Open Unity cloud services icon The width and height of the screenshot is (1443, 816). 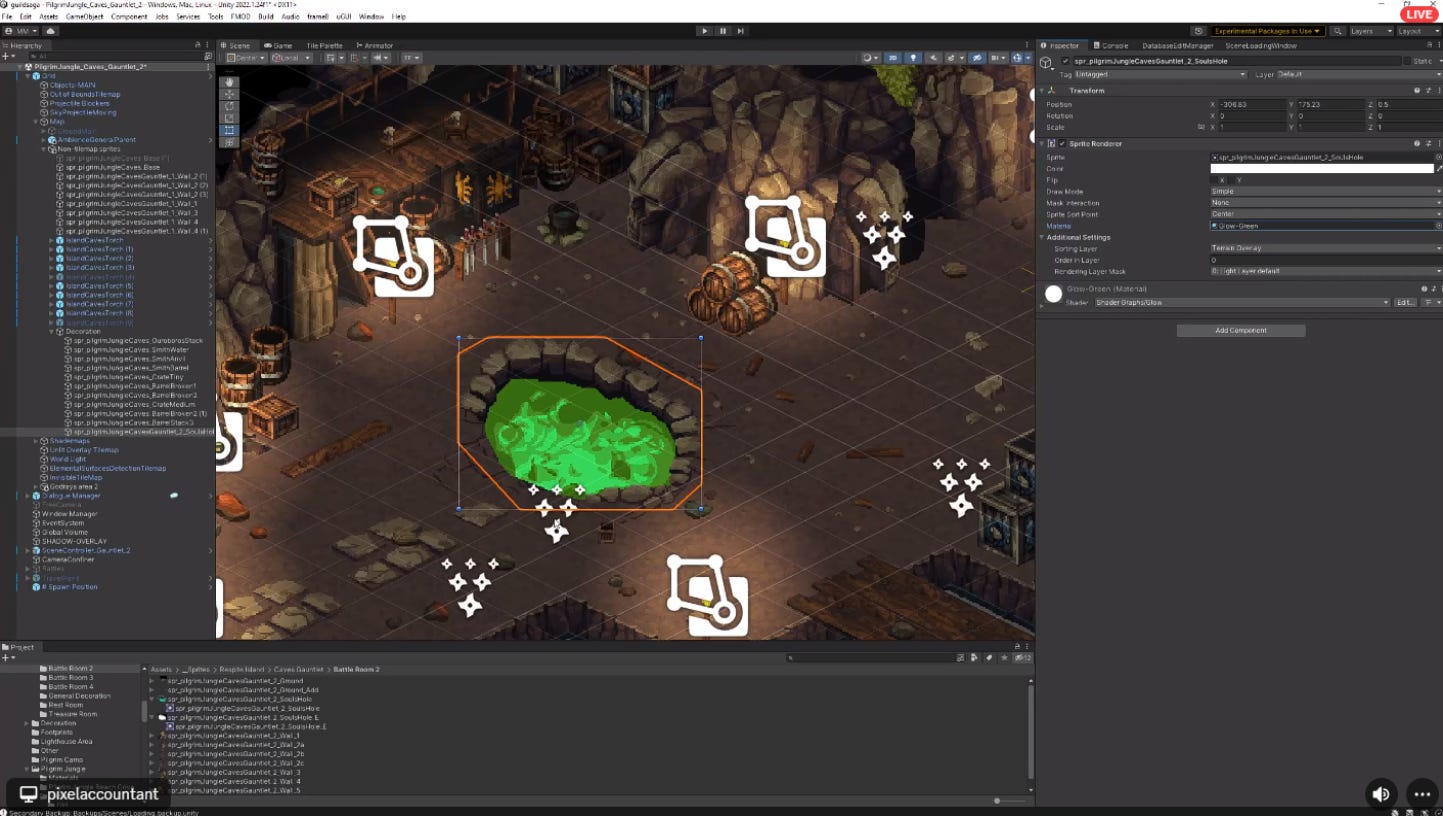click(x=50, y=31)
